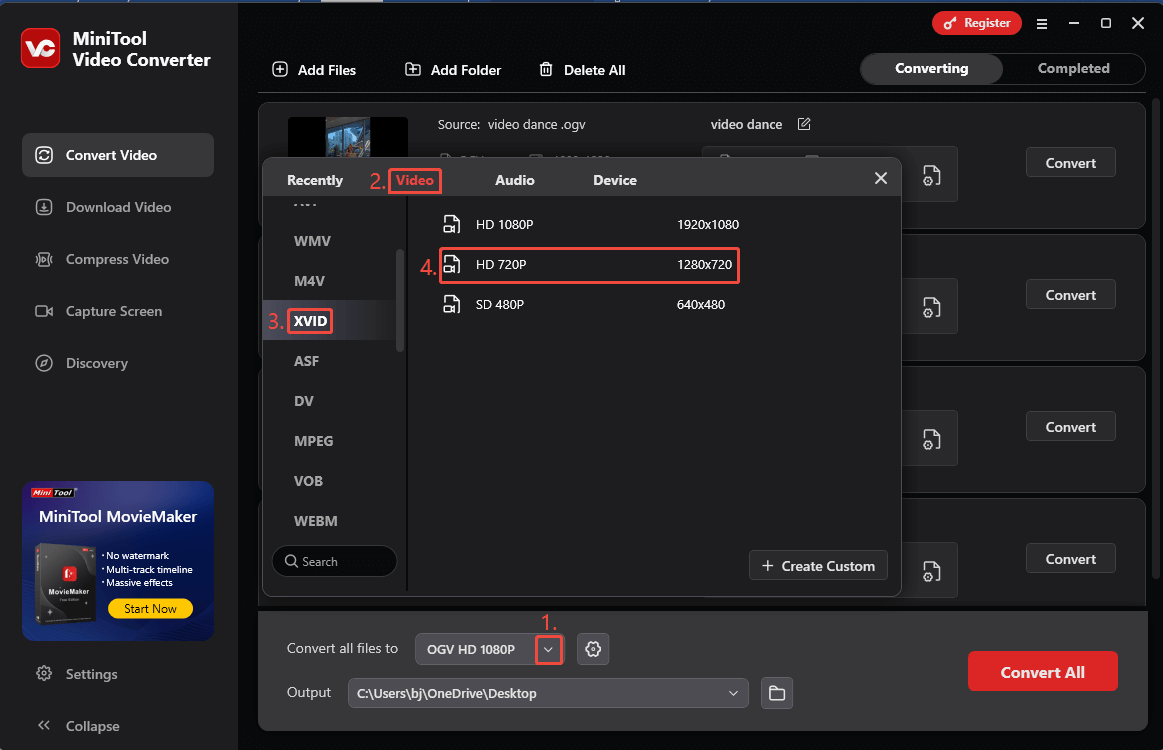Select the HD 1080P preset
Viewport: 1163px width, 750px height.
(590, 225)
